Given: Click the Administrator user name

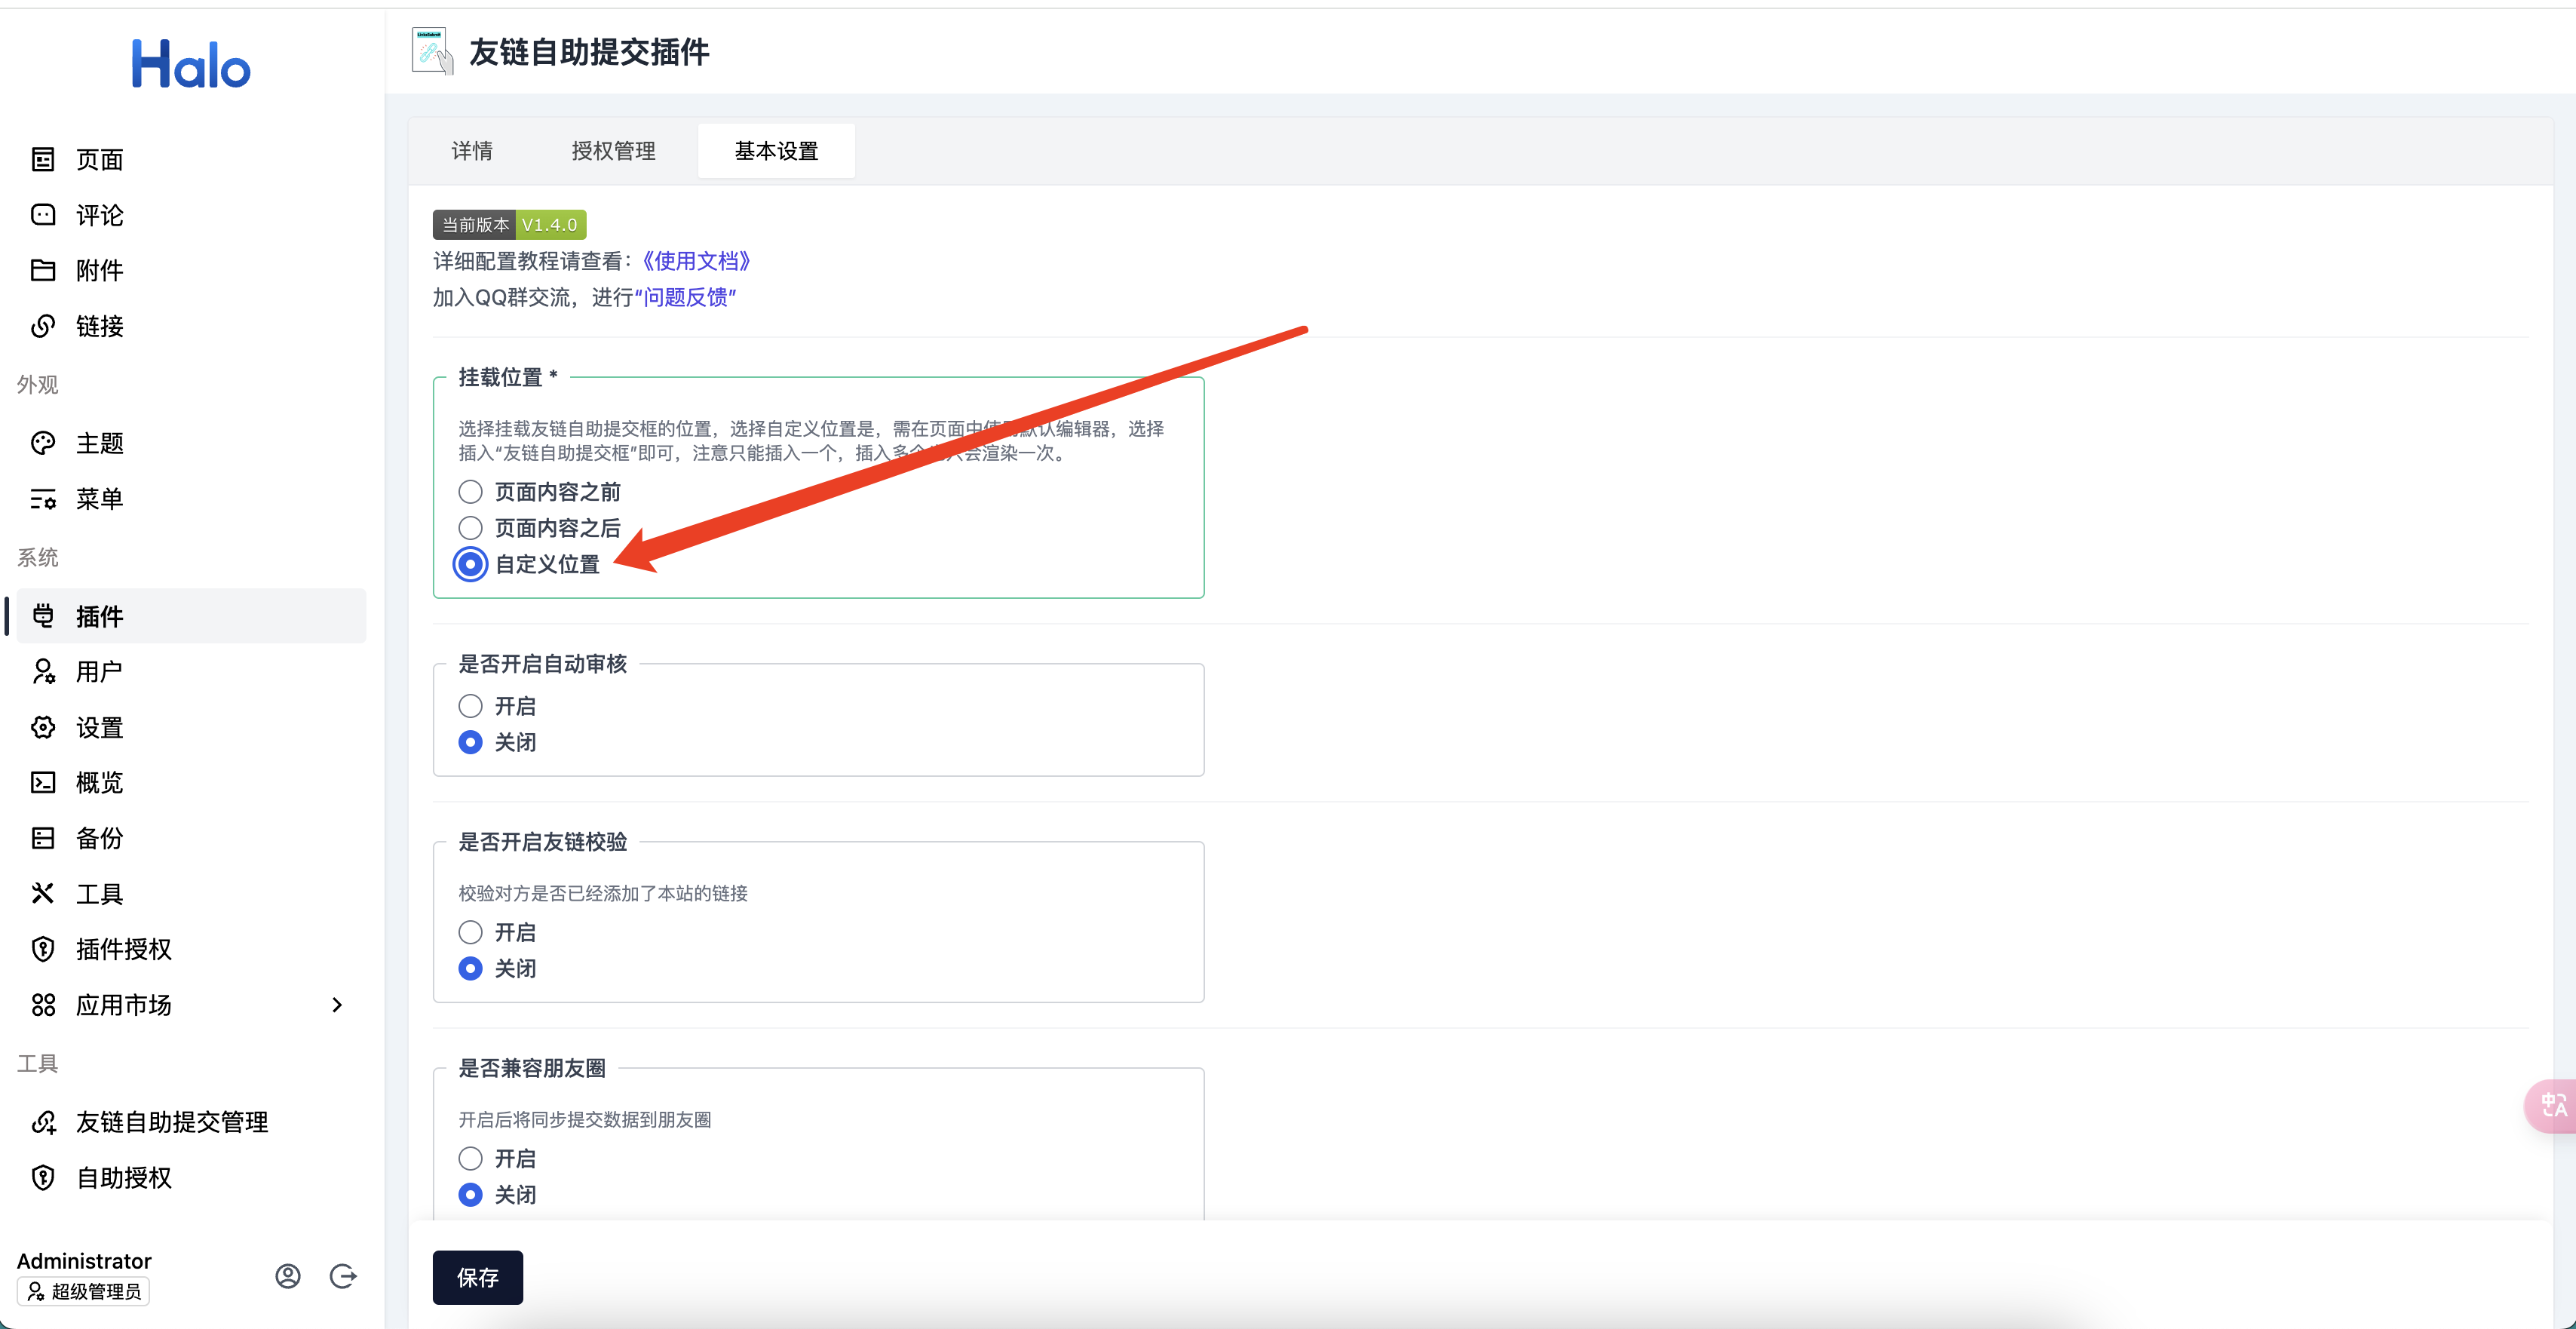Looking at the screenshot, I should coord(84,1260).
